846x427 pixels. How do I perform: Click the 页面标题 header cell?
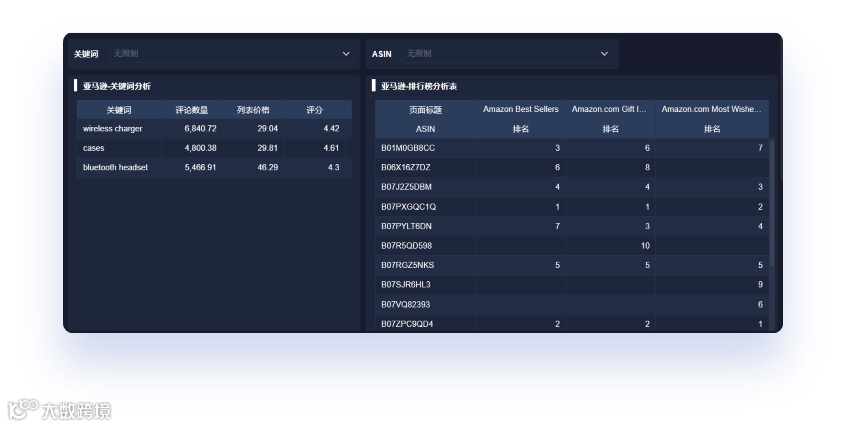[425, 110]
